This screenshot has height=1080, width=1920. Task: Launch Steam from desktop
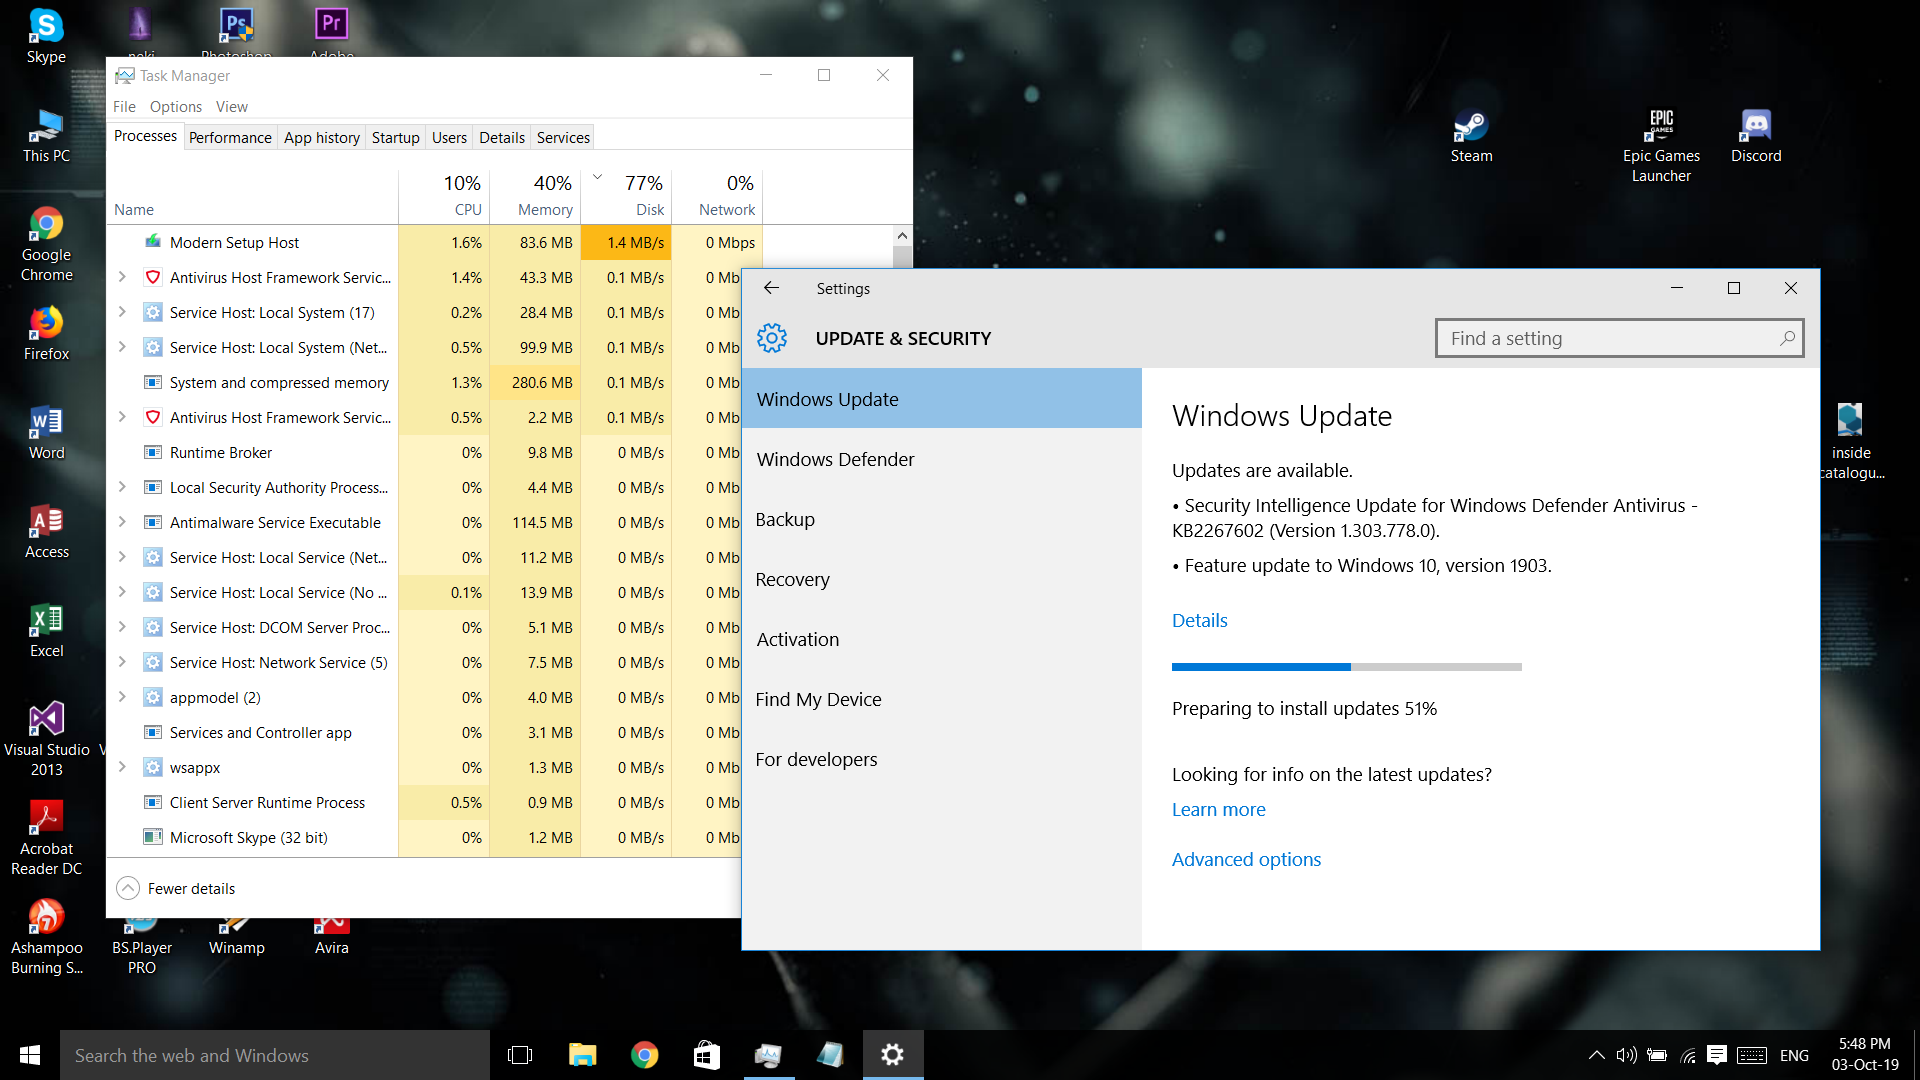(x=1471, y=135)
